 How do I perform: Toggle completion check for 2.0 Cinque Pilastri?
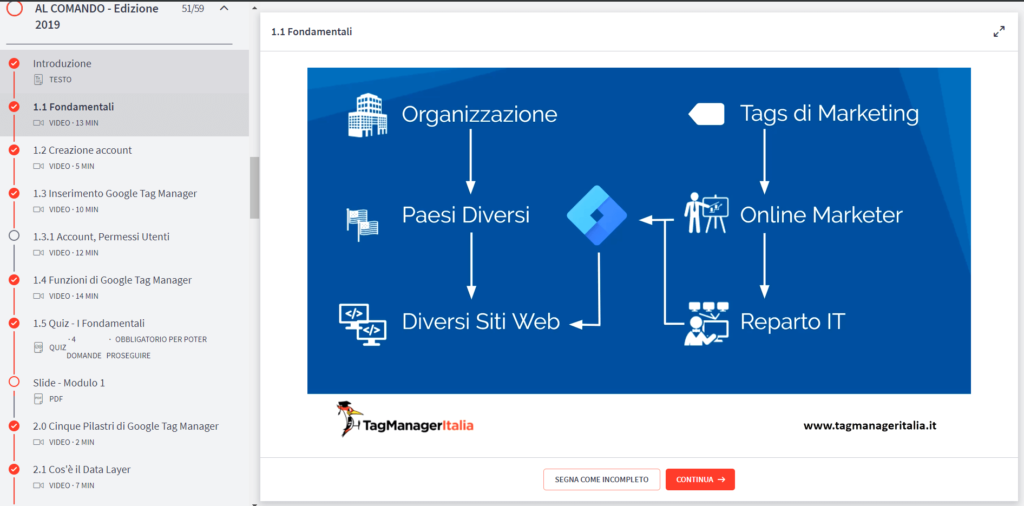click(x=14, y=426)
